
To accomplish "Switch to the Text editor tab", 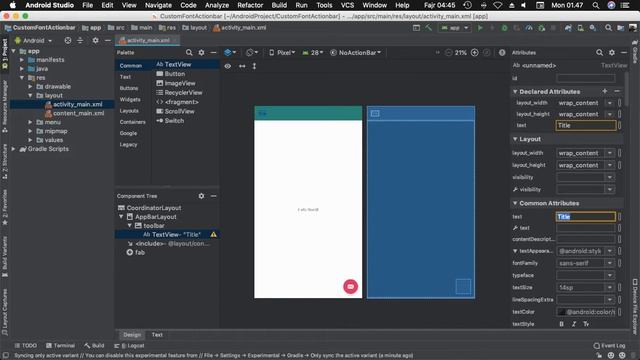I will [x=157, y=335].
